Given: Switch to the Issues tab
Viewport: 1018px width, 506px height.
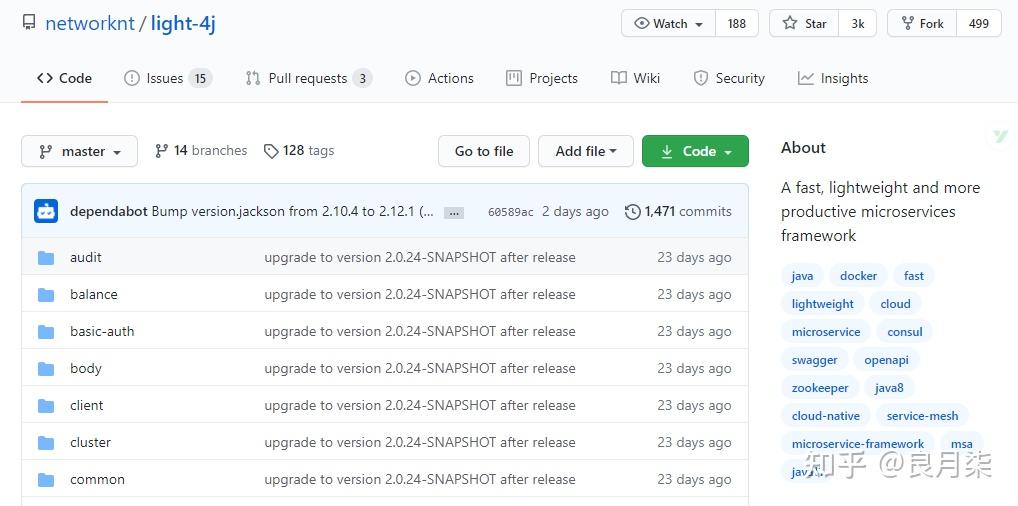Looking at the screenshot, I should (167, 78).
